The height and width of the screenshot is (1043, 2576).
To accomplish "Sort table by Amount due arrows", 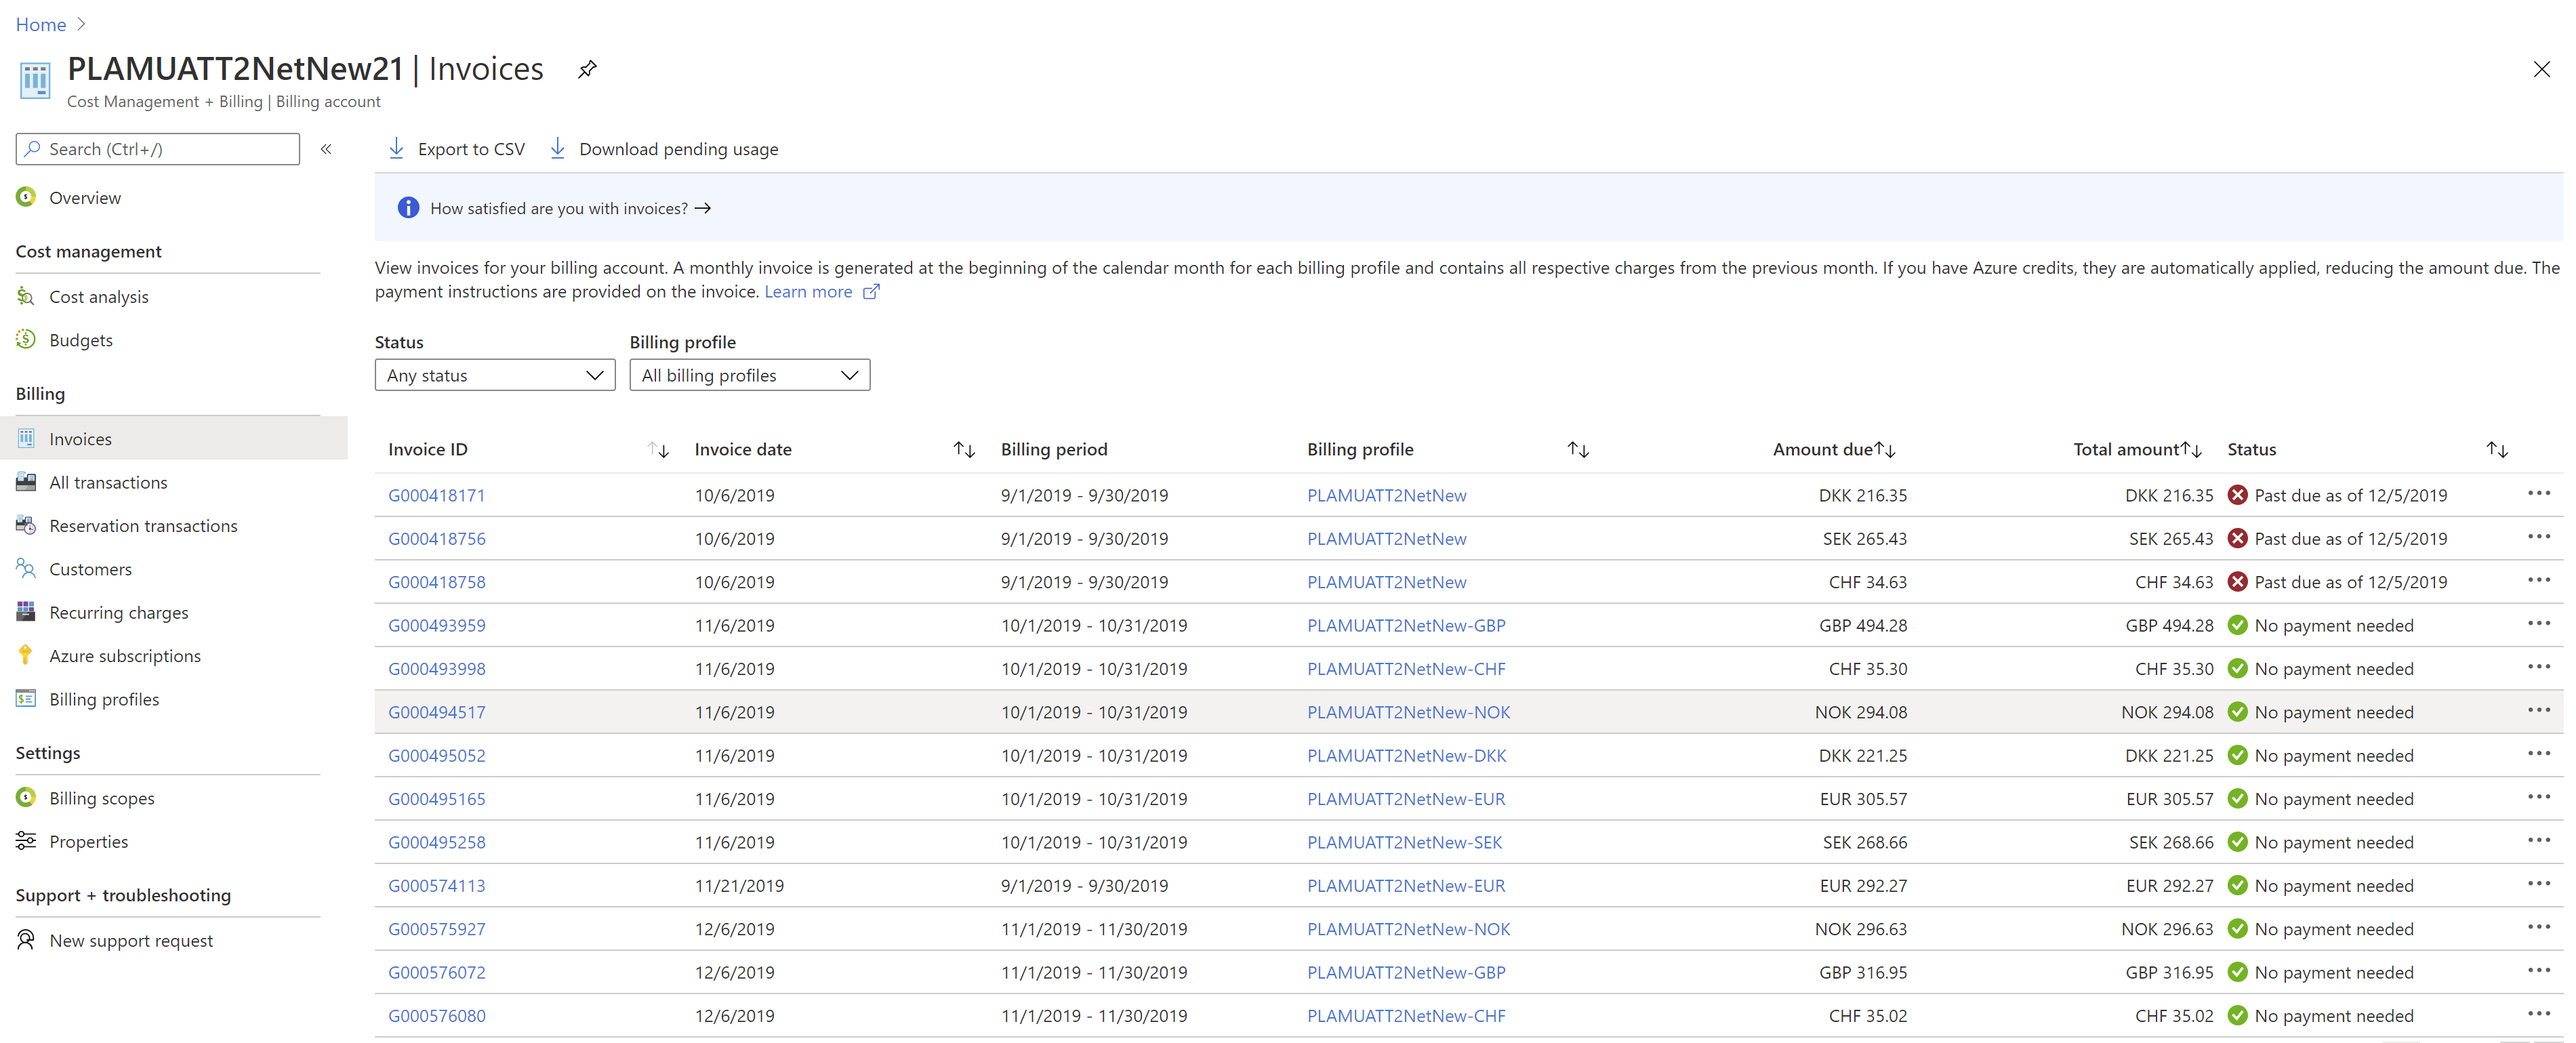I will pyautogui.click(x=1884, y=450).
